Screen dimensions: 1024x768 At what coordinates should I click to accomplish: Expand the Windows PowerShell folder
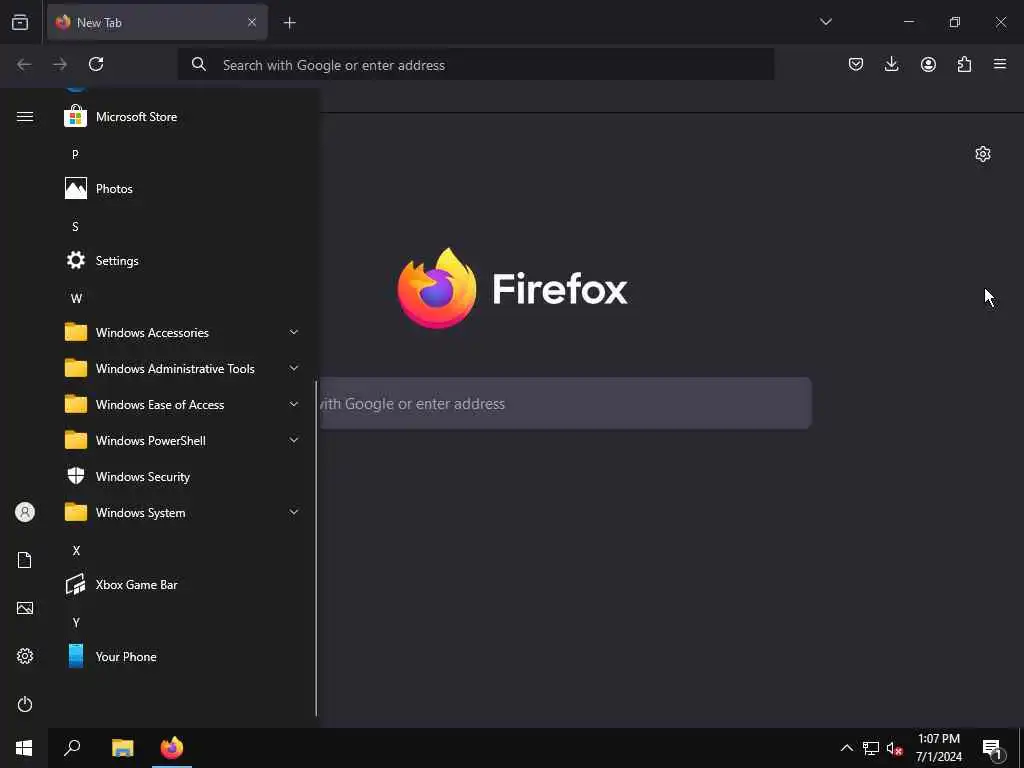coord(182,440)
